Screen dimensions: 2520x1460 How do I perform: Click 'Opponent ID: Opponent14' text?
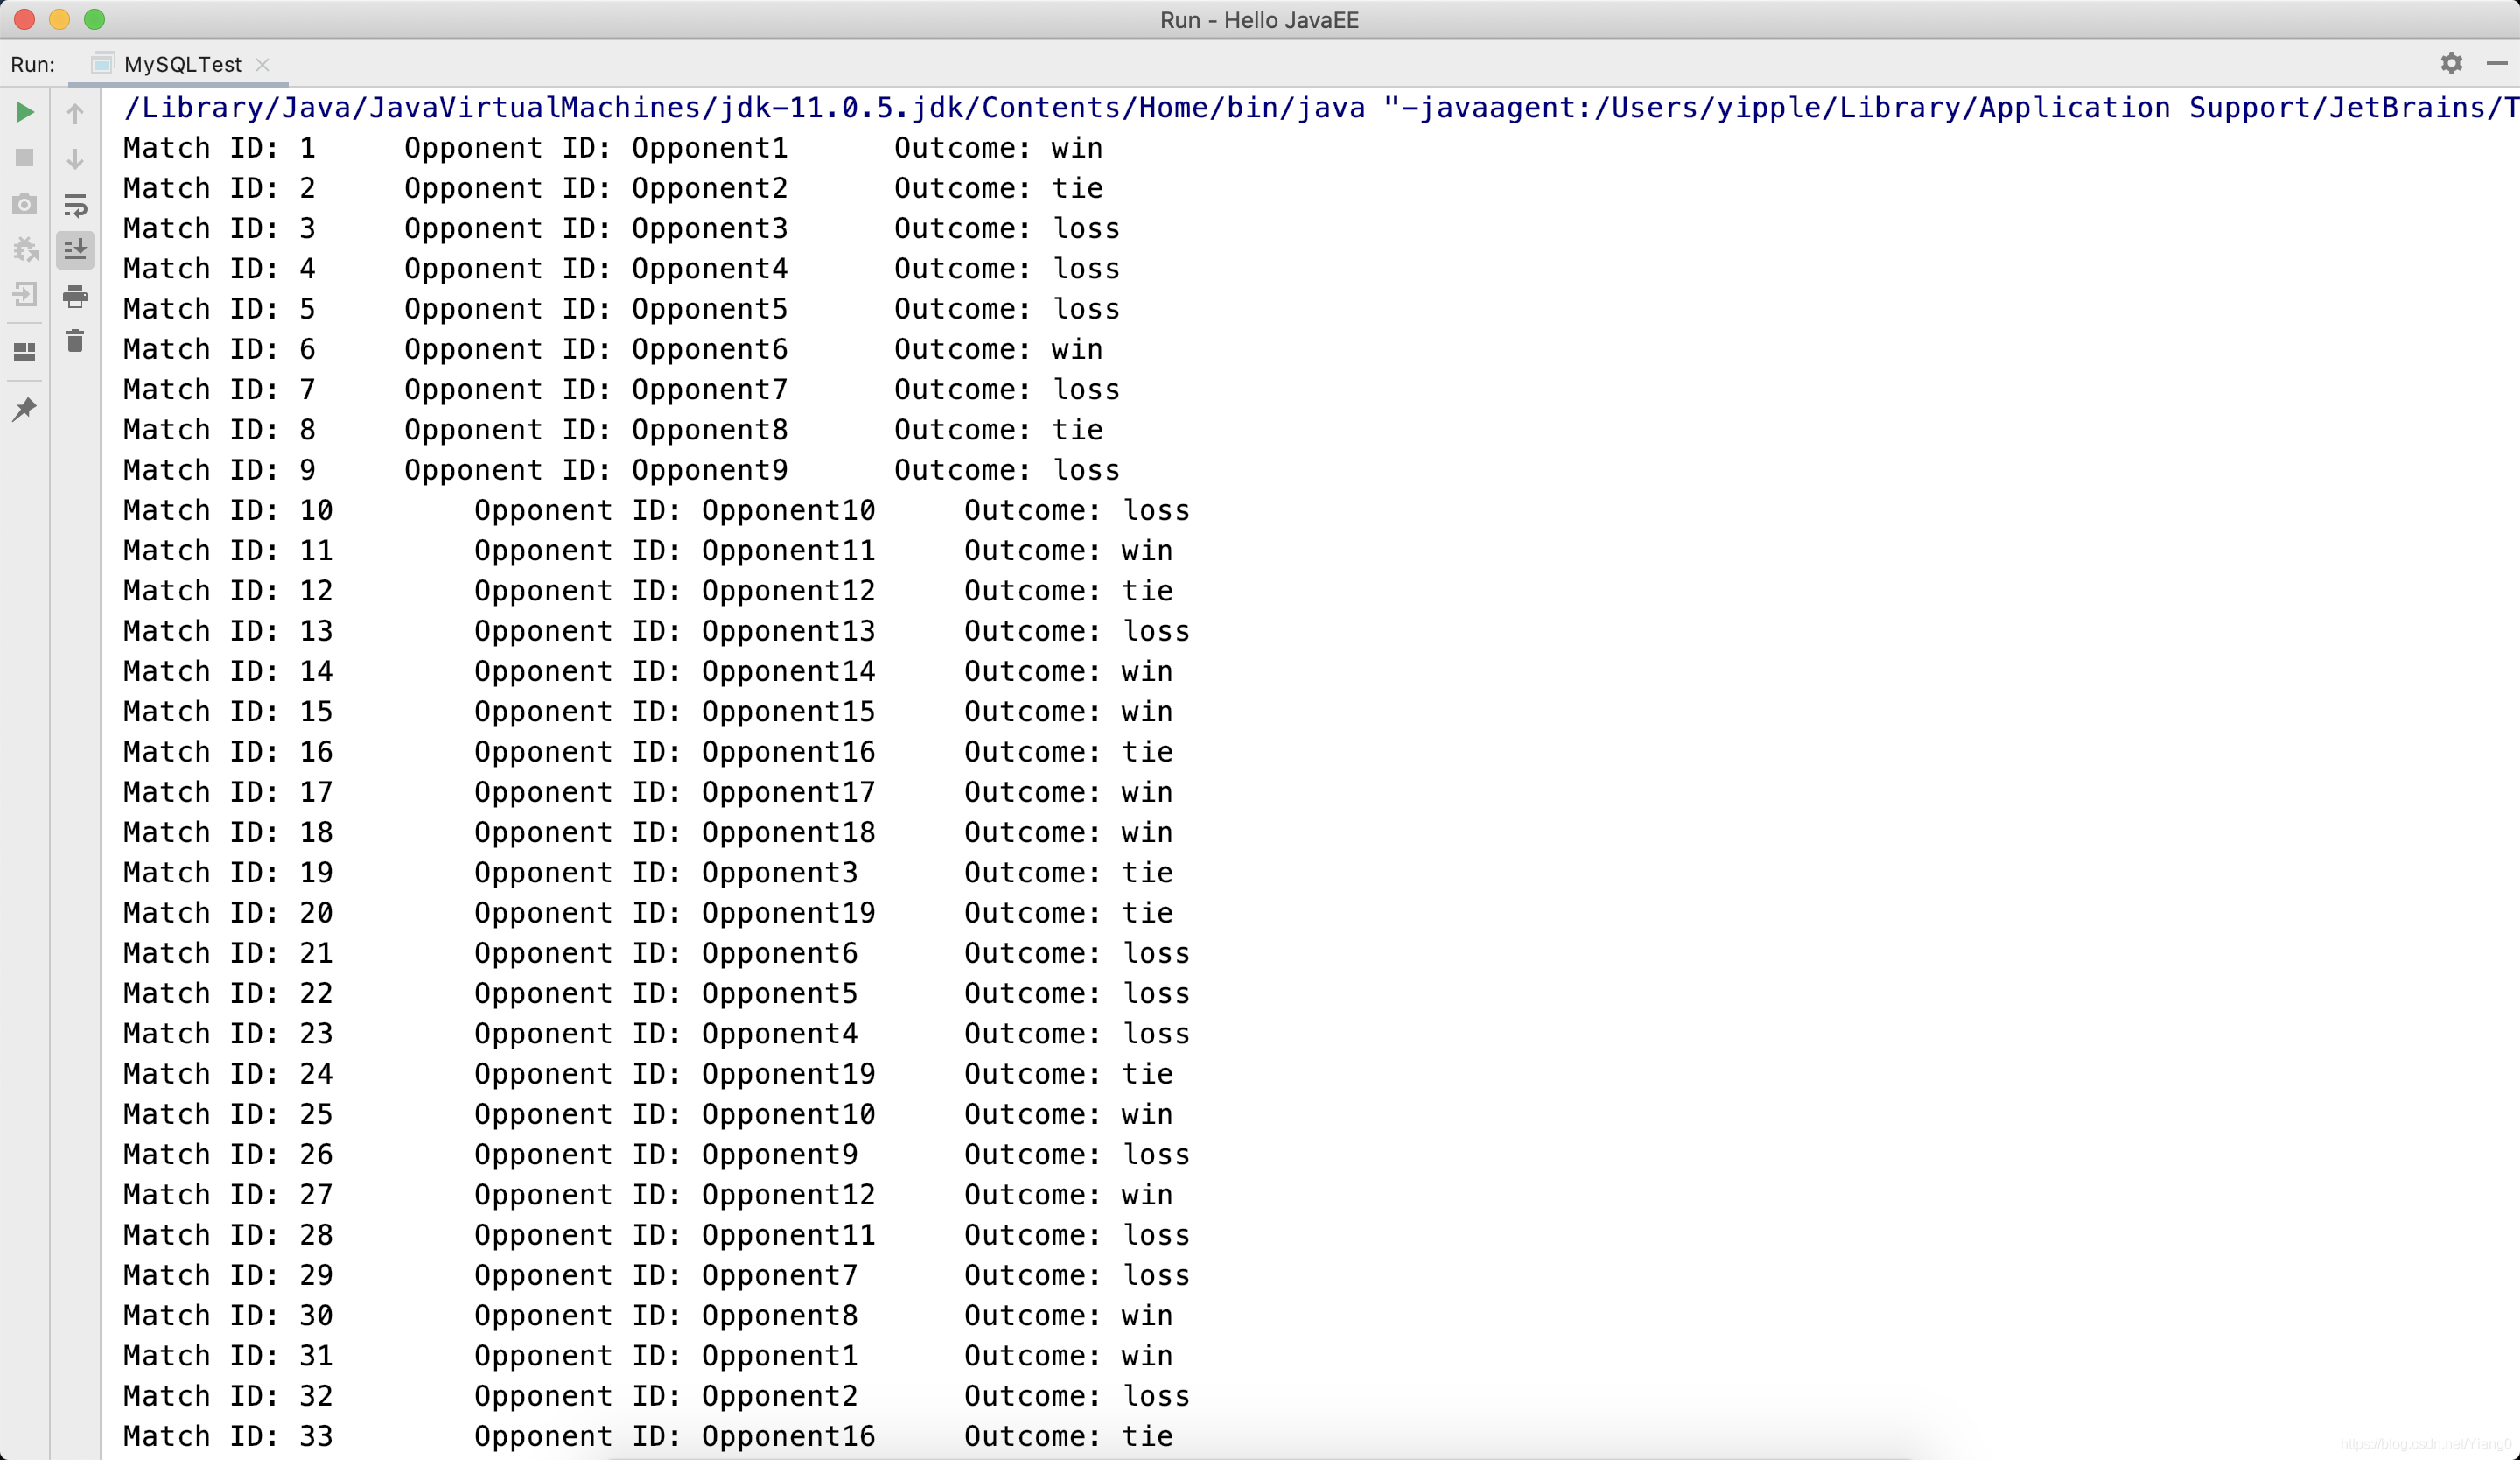tap(675, 671)
